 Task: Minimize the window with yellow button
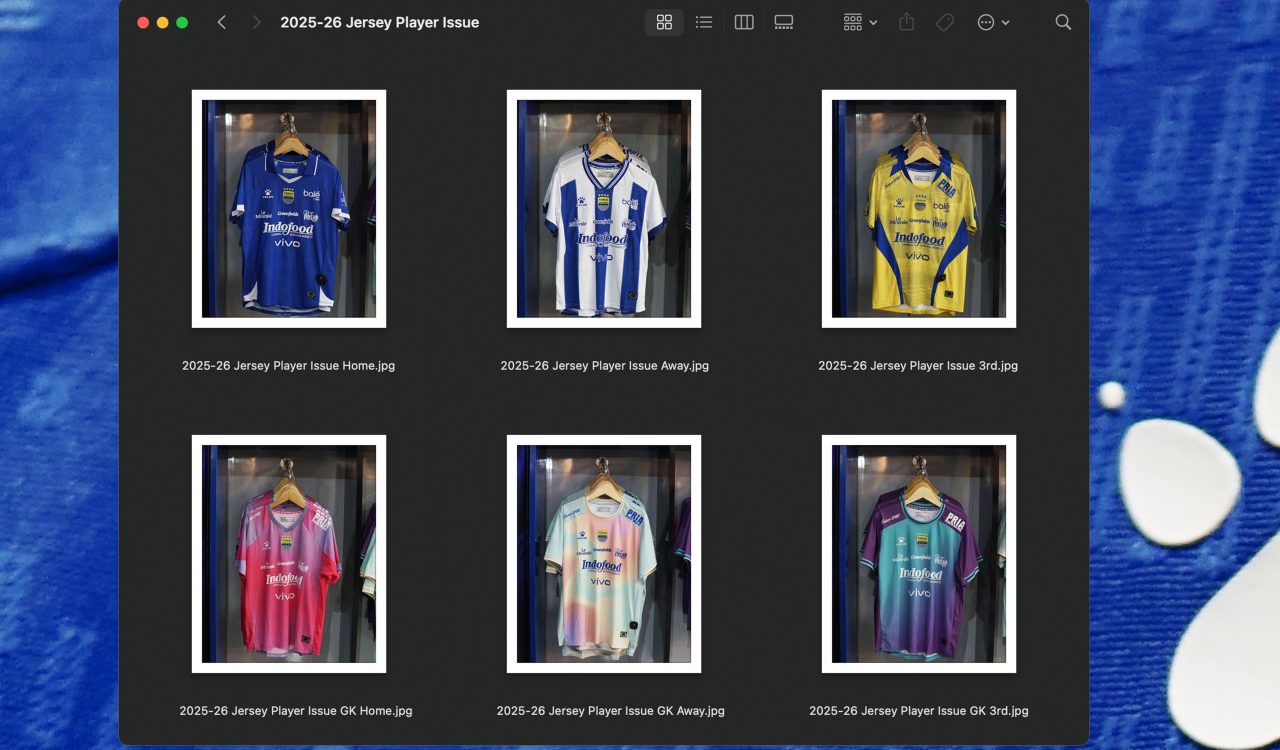[x=162, y=22]
